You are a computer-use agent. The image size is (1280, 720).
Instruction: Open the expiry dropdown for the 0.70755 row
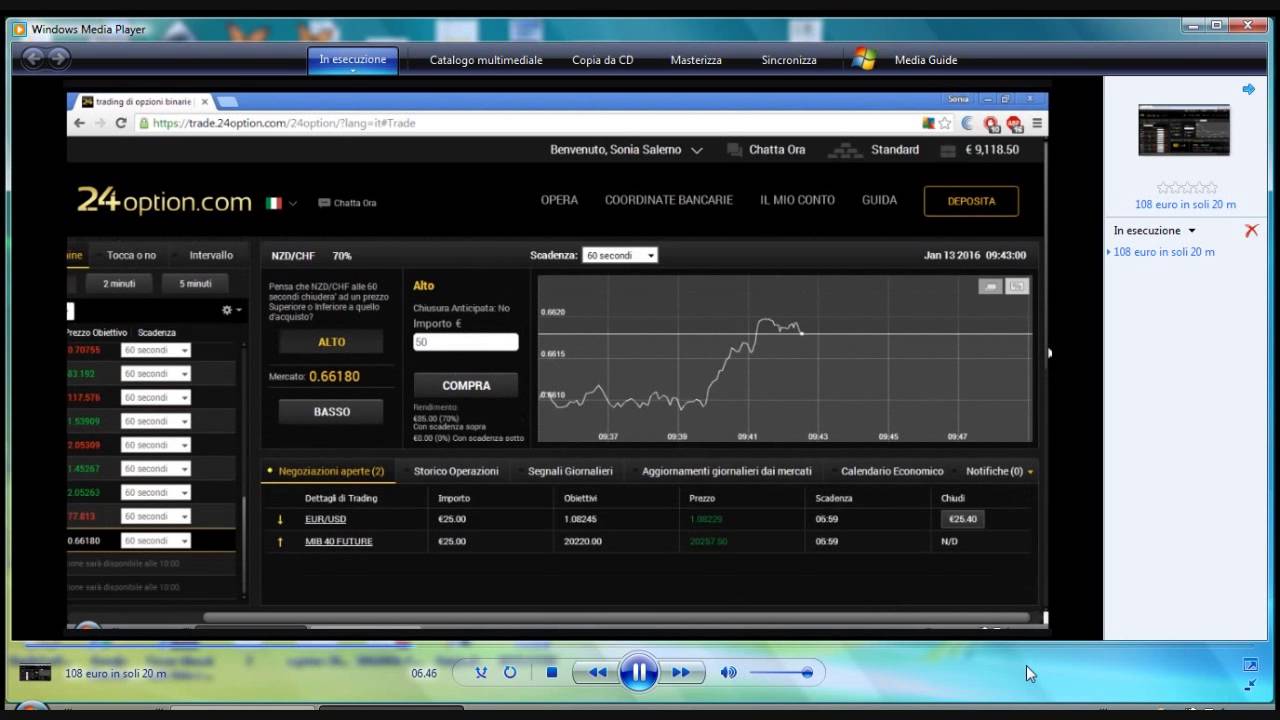(155, 350)
